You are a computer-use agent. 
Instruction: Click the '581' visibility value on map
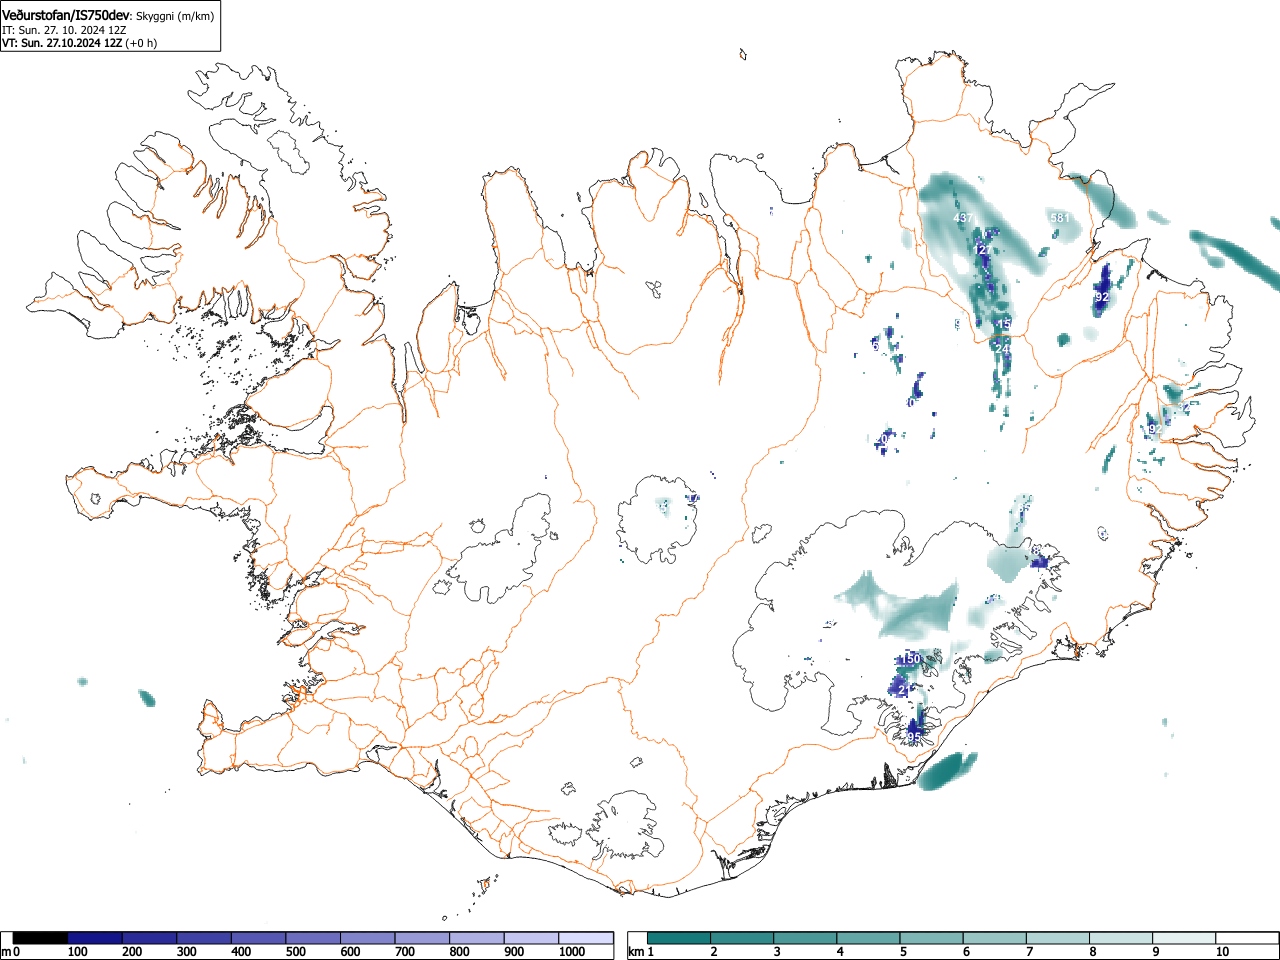pyautogui.click(x=1060, y=218)
